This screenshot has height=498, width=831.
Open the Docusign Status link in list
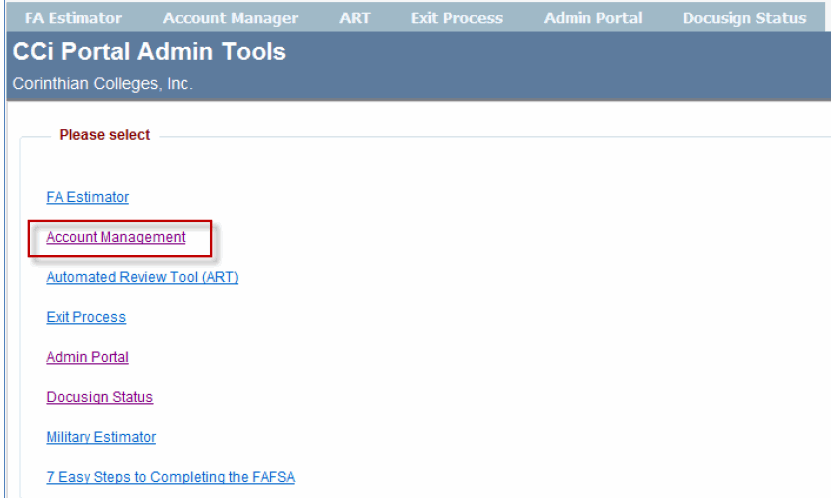[x=99, y=397]
